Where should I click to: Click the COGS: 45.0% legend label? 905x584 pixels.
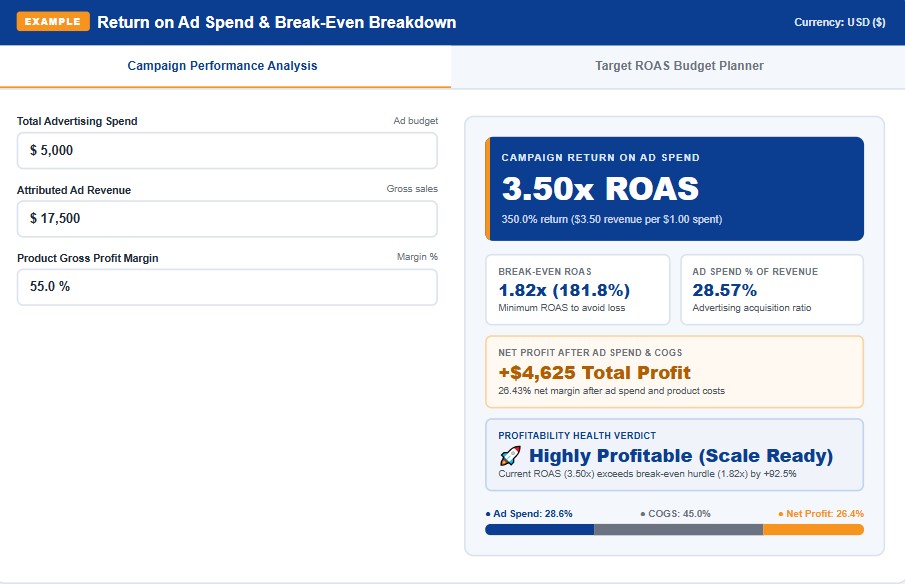pos(675,514)
